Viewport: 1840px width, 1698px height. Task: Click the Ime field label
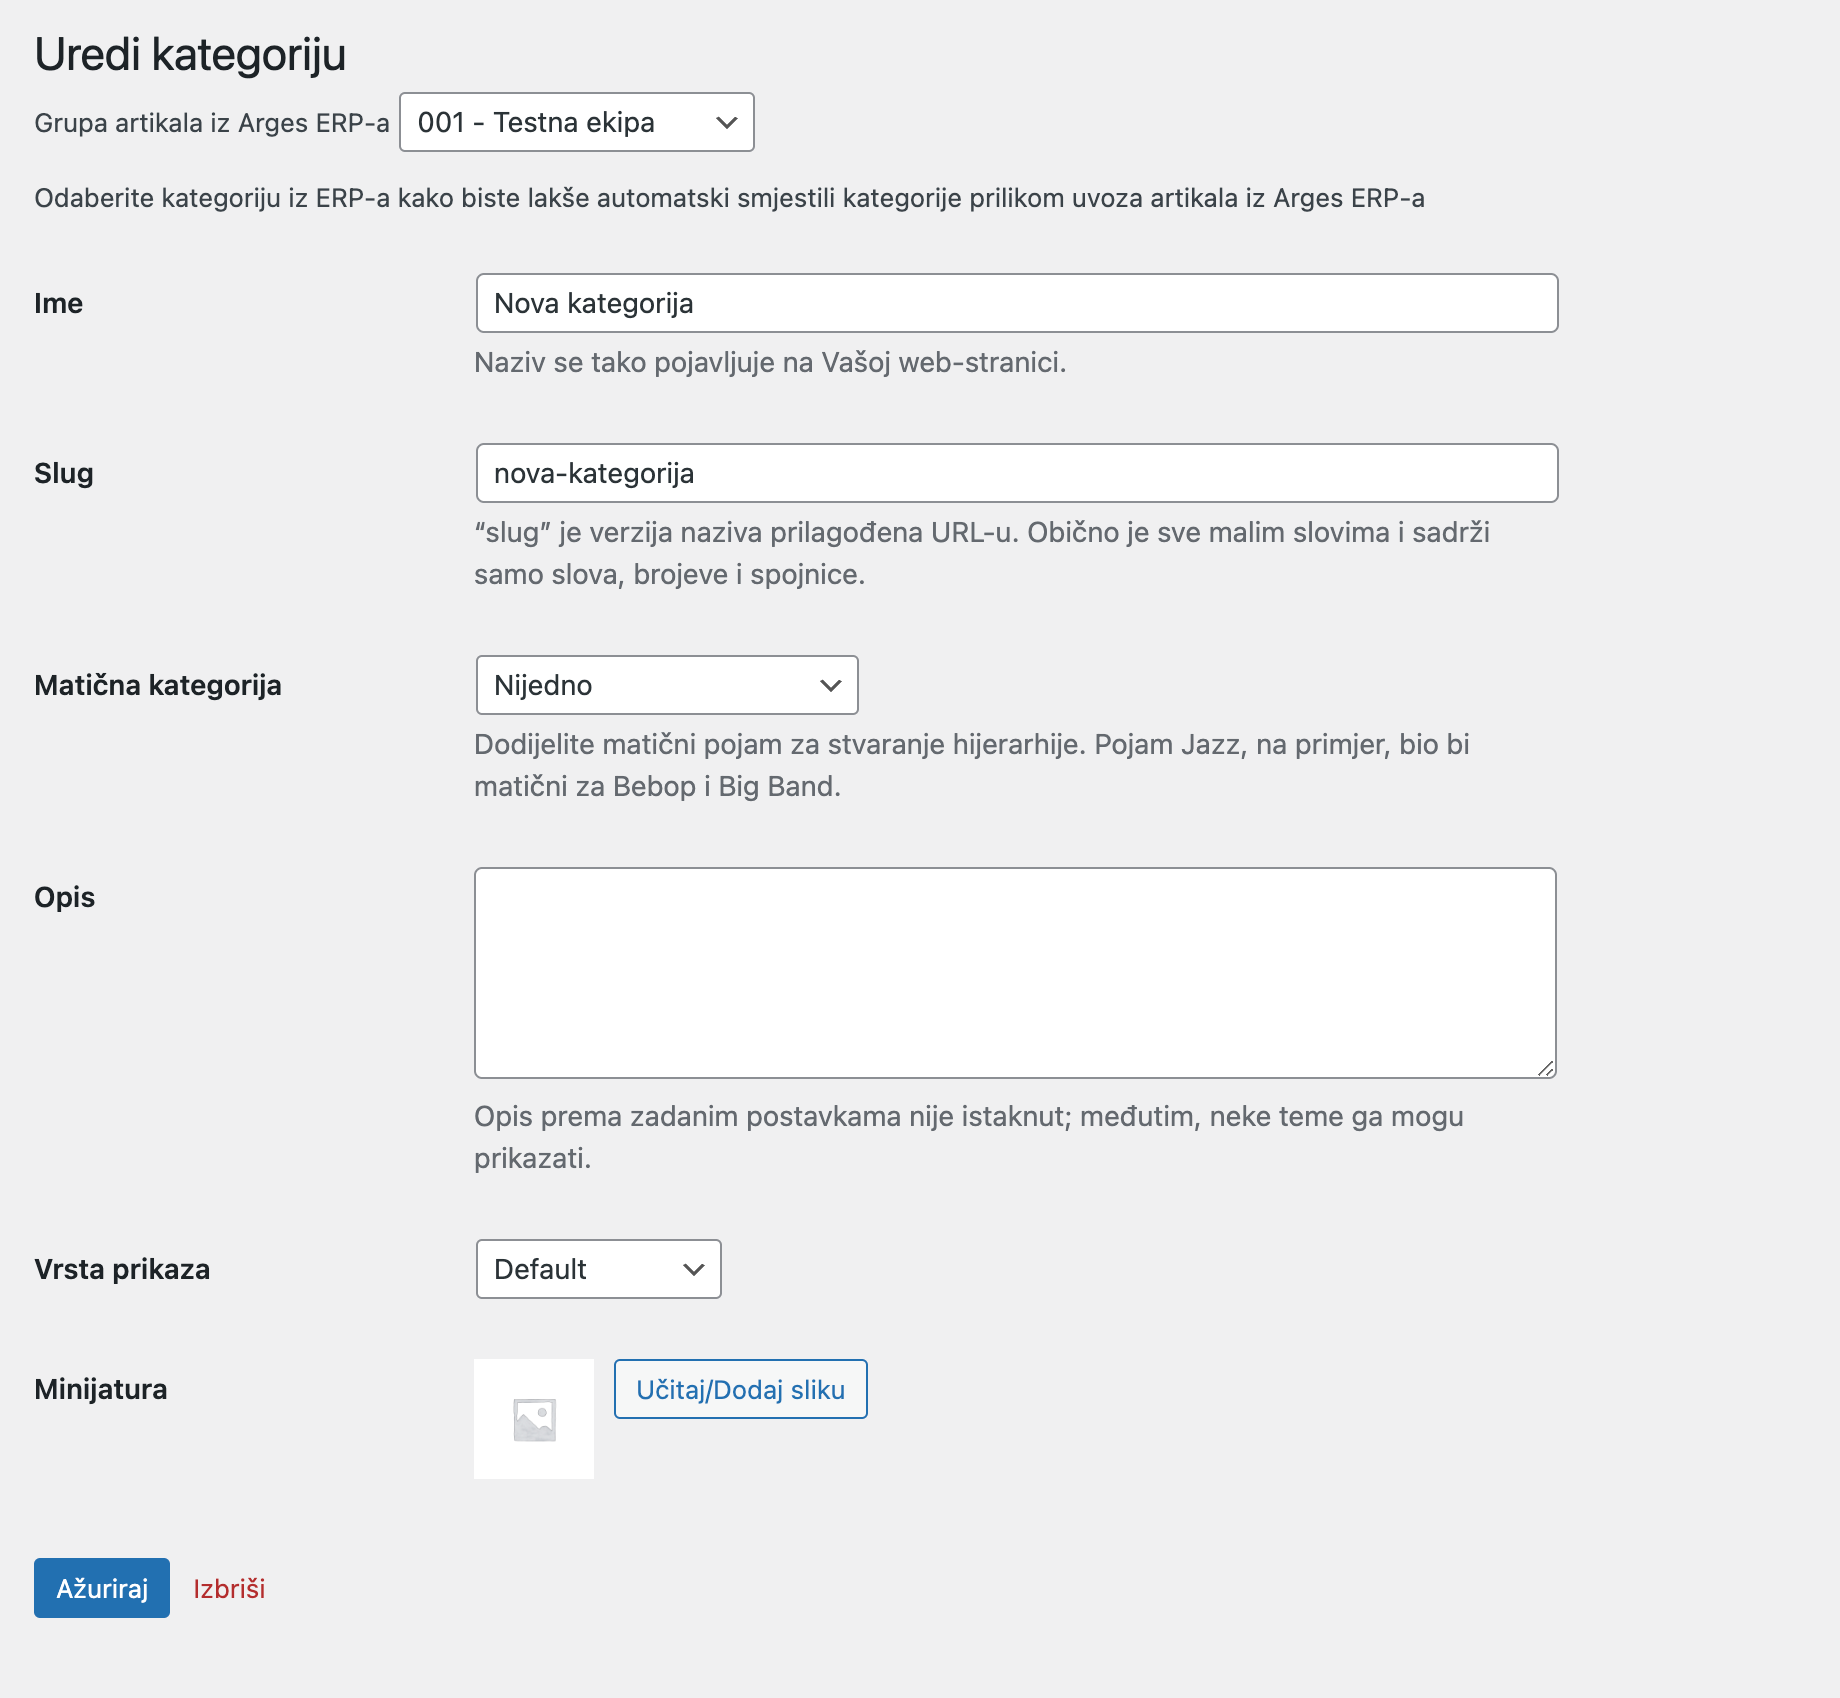coord(58,303)
